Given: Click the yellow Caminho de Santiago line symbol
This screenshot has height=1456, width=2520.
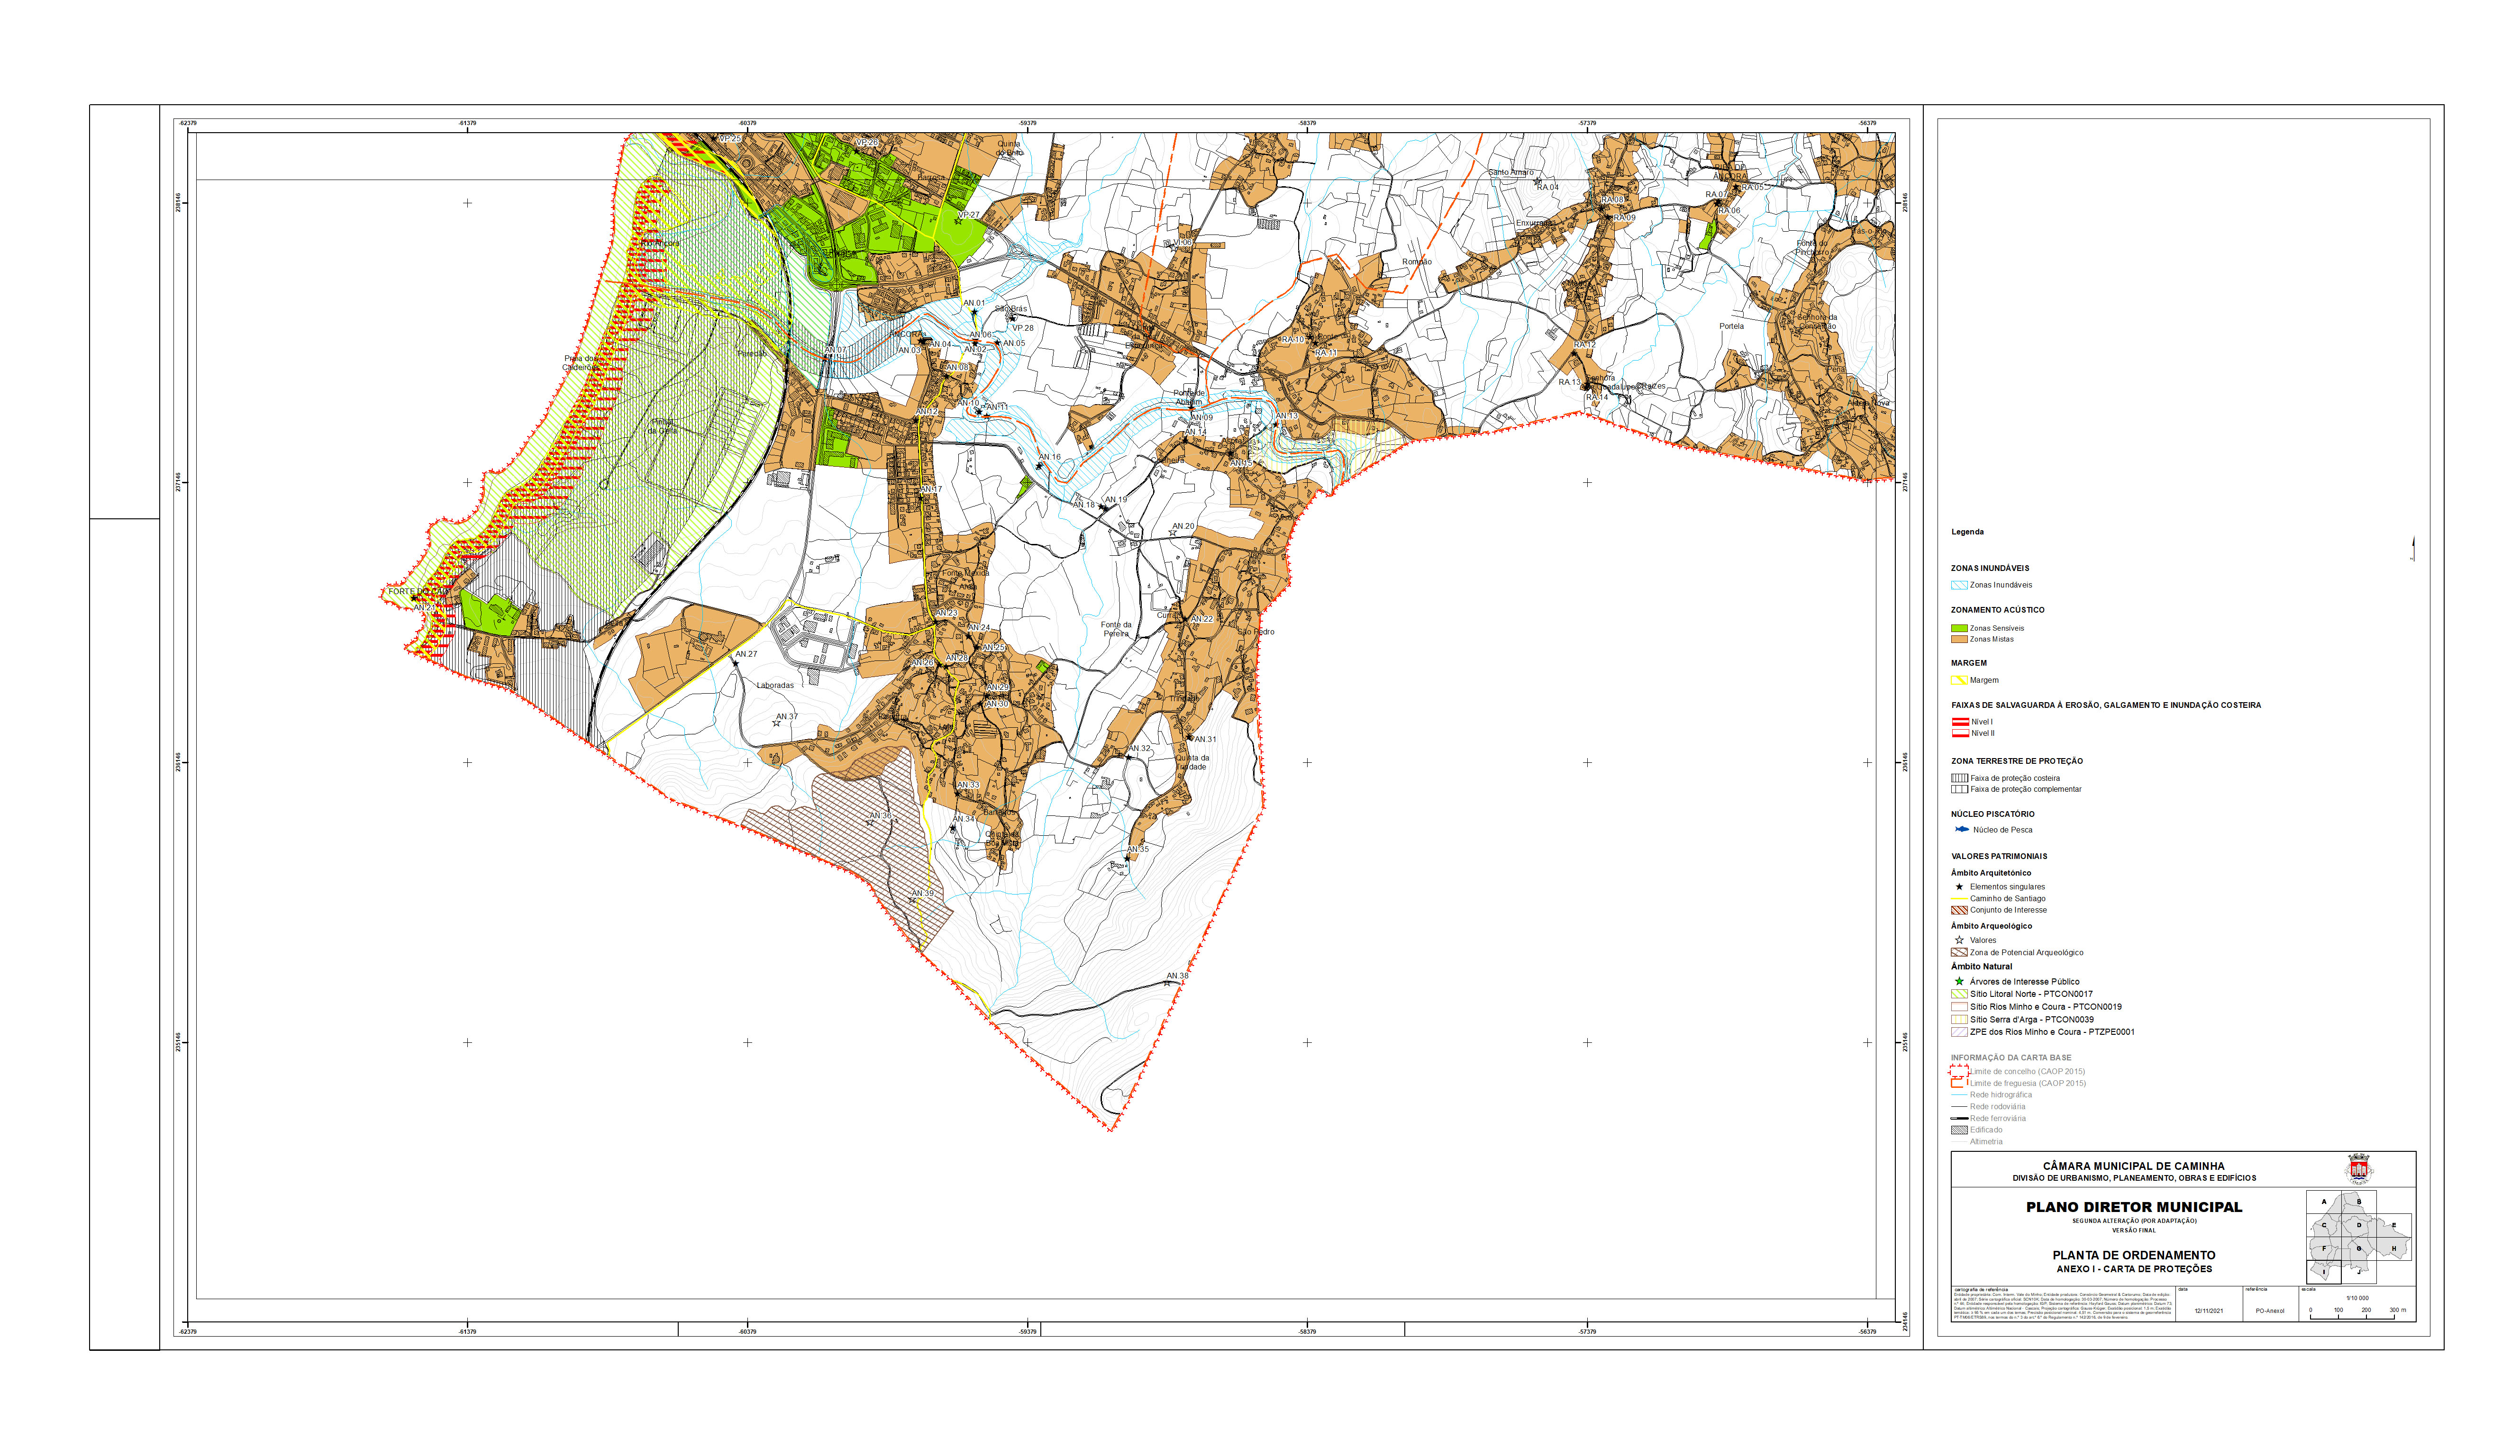Looking at the screenshot, I should [1959, 899].
